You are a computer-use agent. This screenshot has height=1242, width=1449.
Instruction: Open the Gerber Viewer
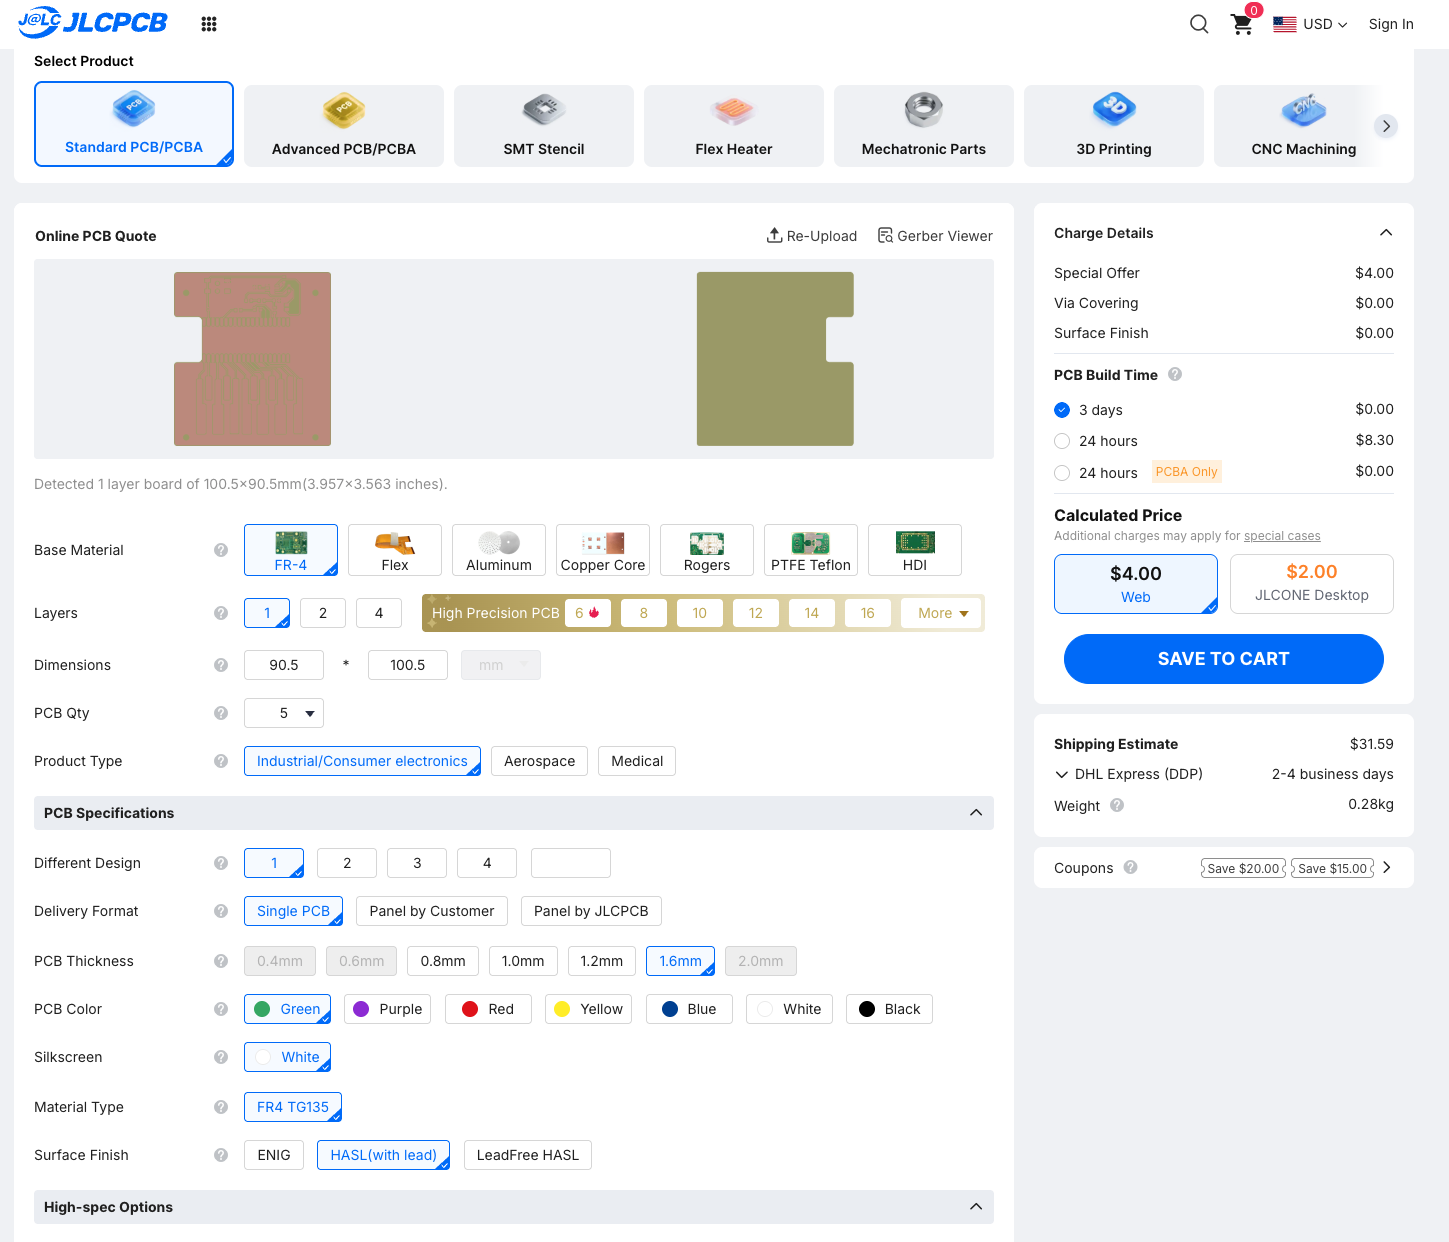pyautogui.click(x=935, y=236)
